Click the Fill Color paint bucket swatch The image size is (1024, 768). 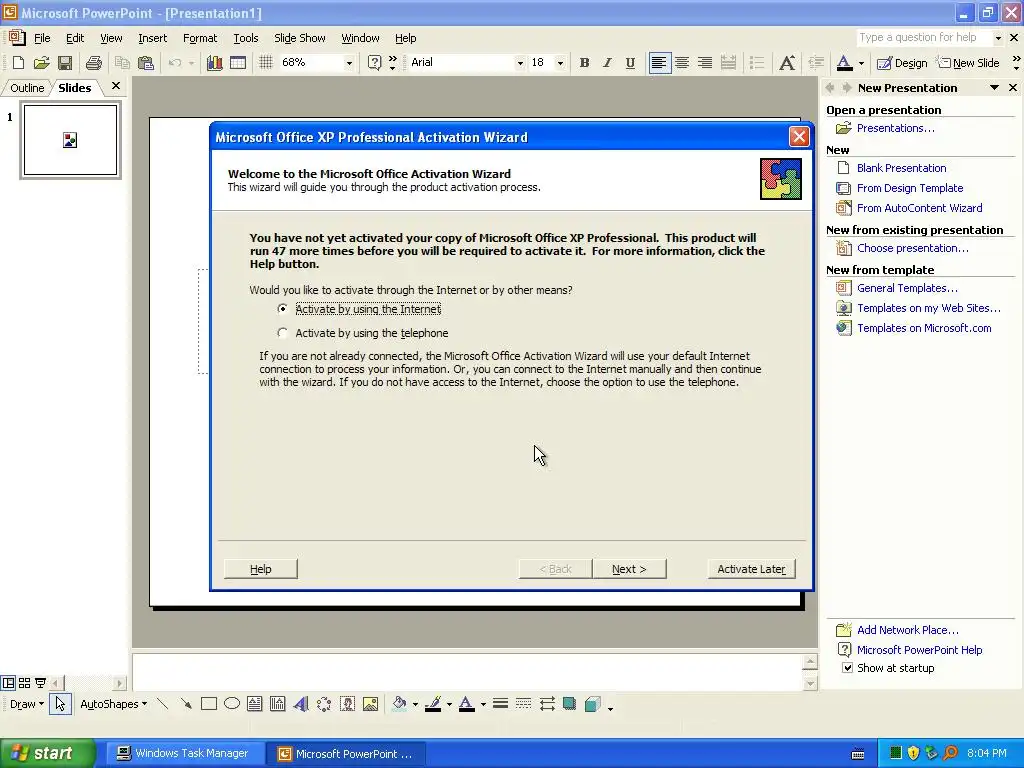pyautogui.click(x=400, y=704)
